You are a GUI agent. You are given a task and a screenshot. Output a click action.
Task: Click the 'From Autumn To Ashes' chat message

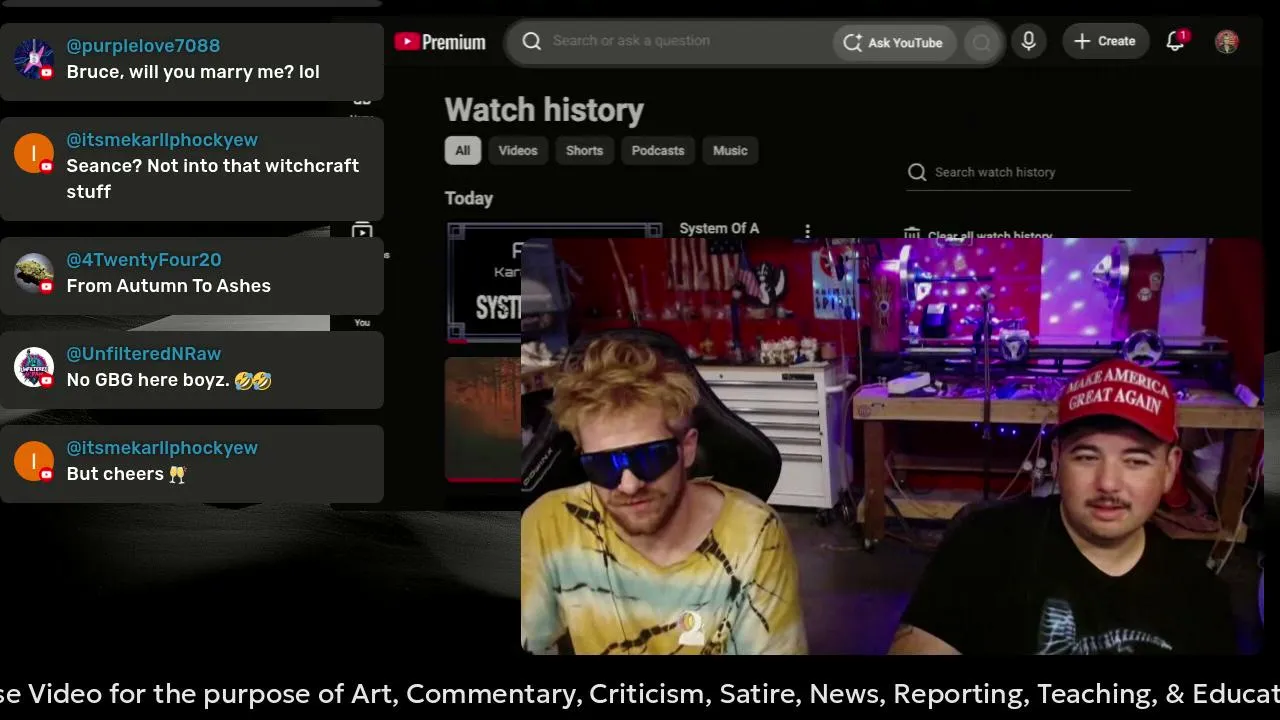[x=169, y=286]
